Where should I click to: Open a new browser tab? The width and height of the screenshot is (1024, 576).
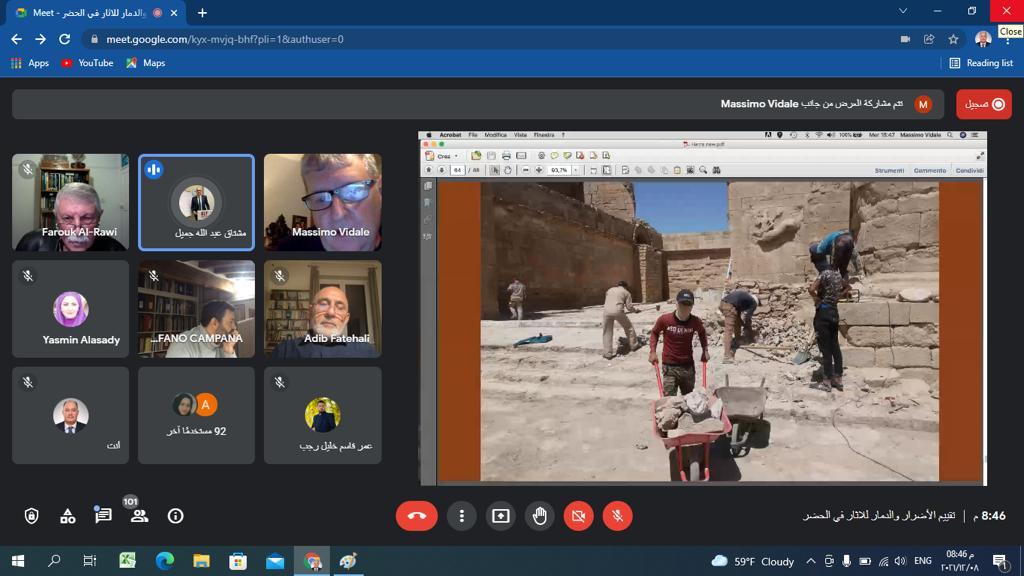tap(202, 13)
